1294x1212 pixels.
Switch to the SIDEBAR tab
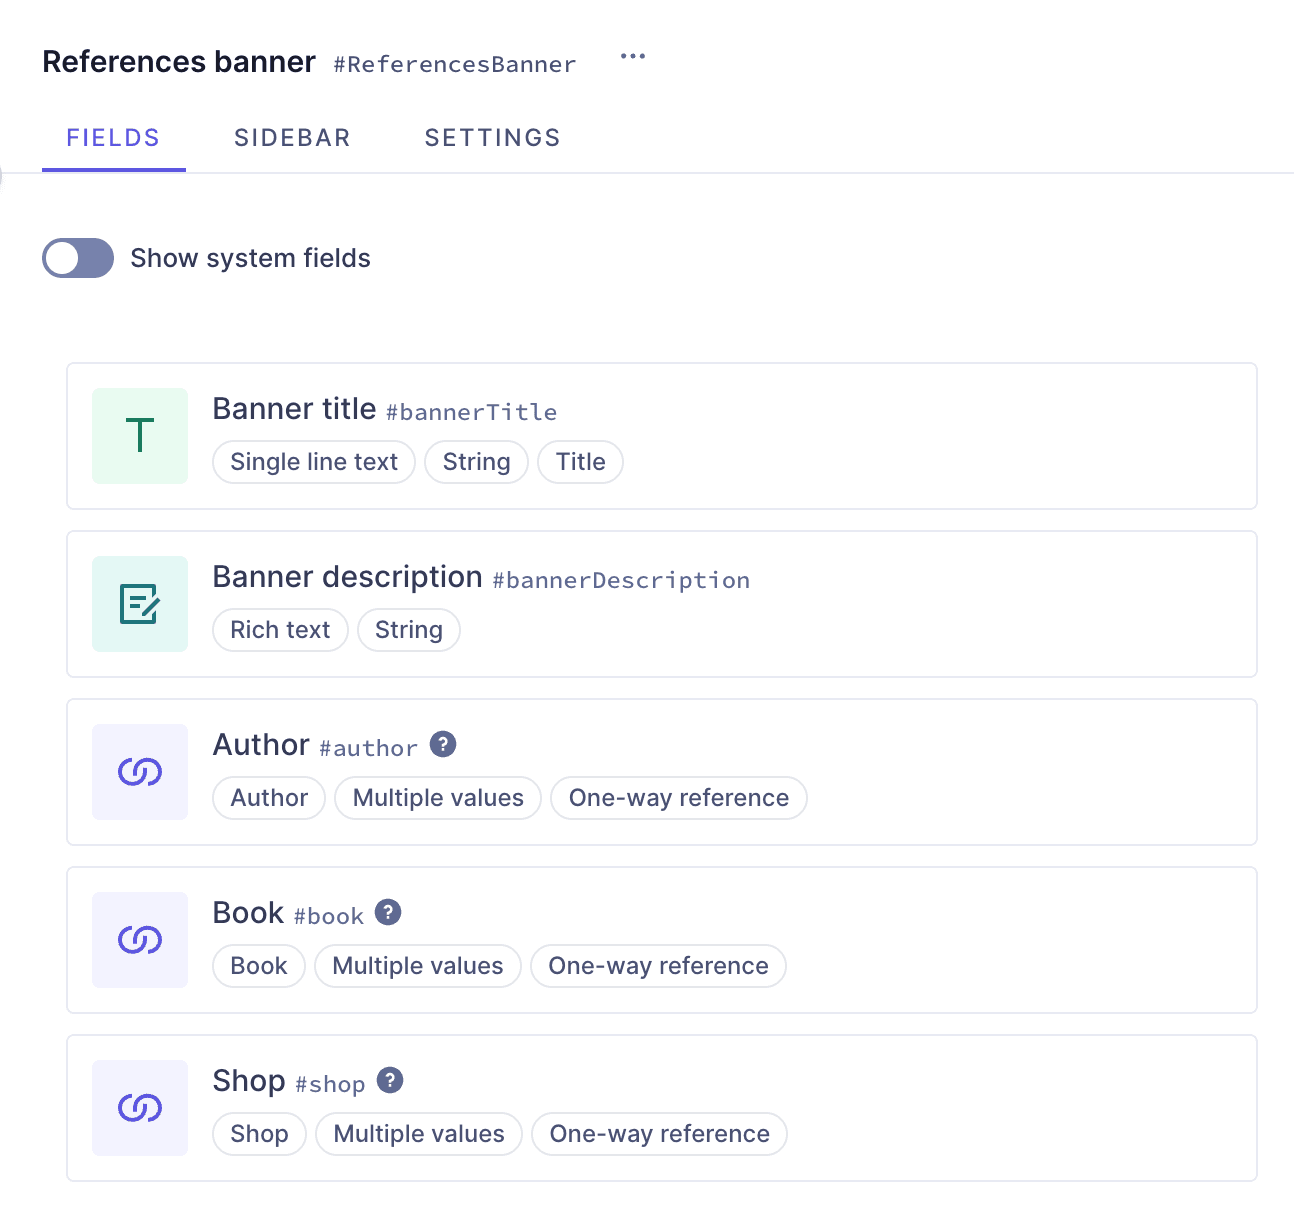click(292, 137)
